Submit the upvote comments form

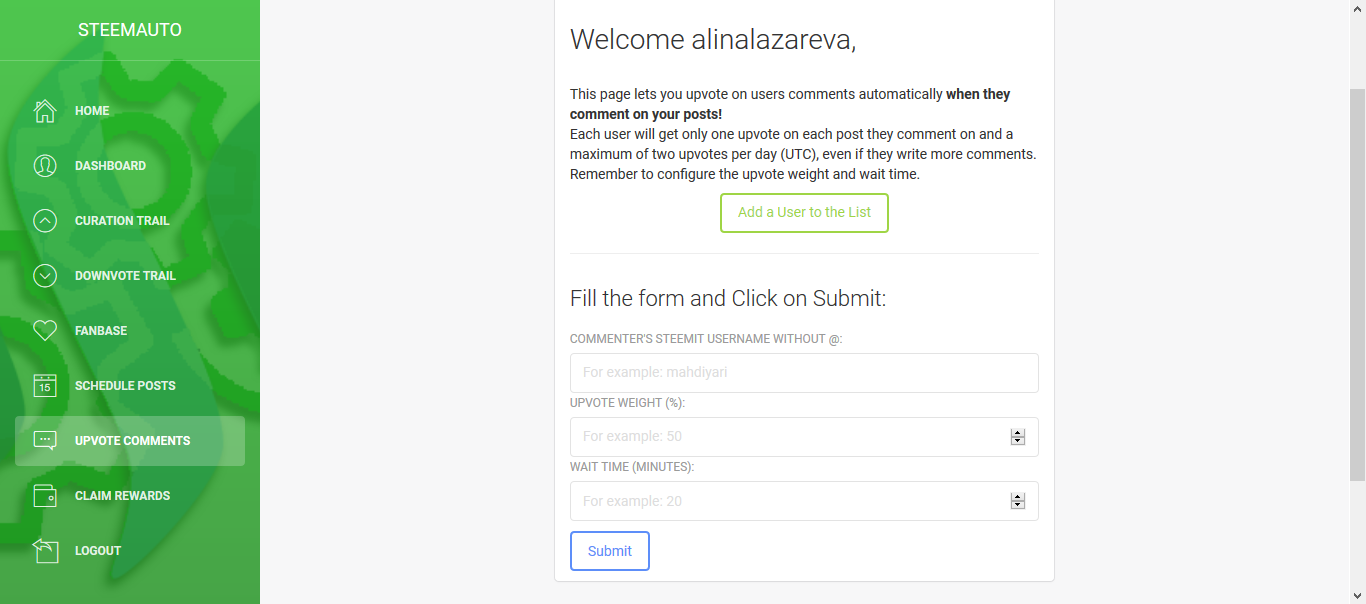tap(610, 551)
